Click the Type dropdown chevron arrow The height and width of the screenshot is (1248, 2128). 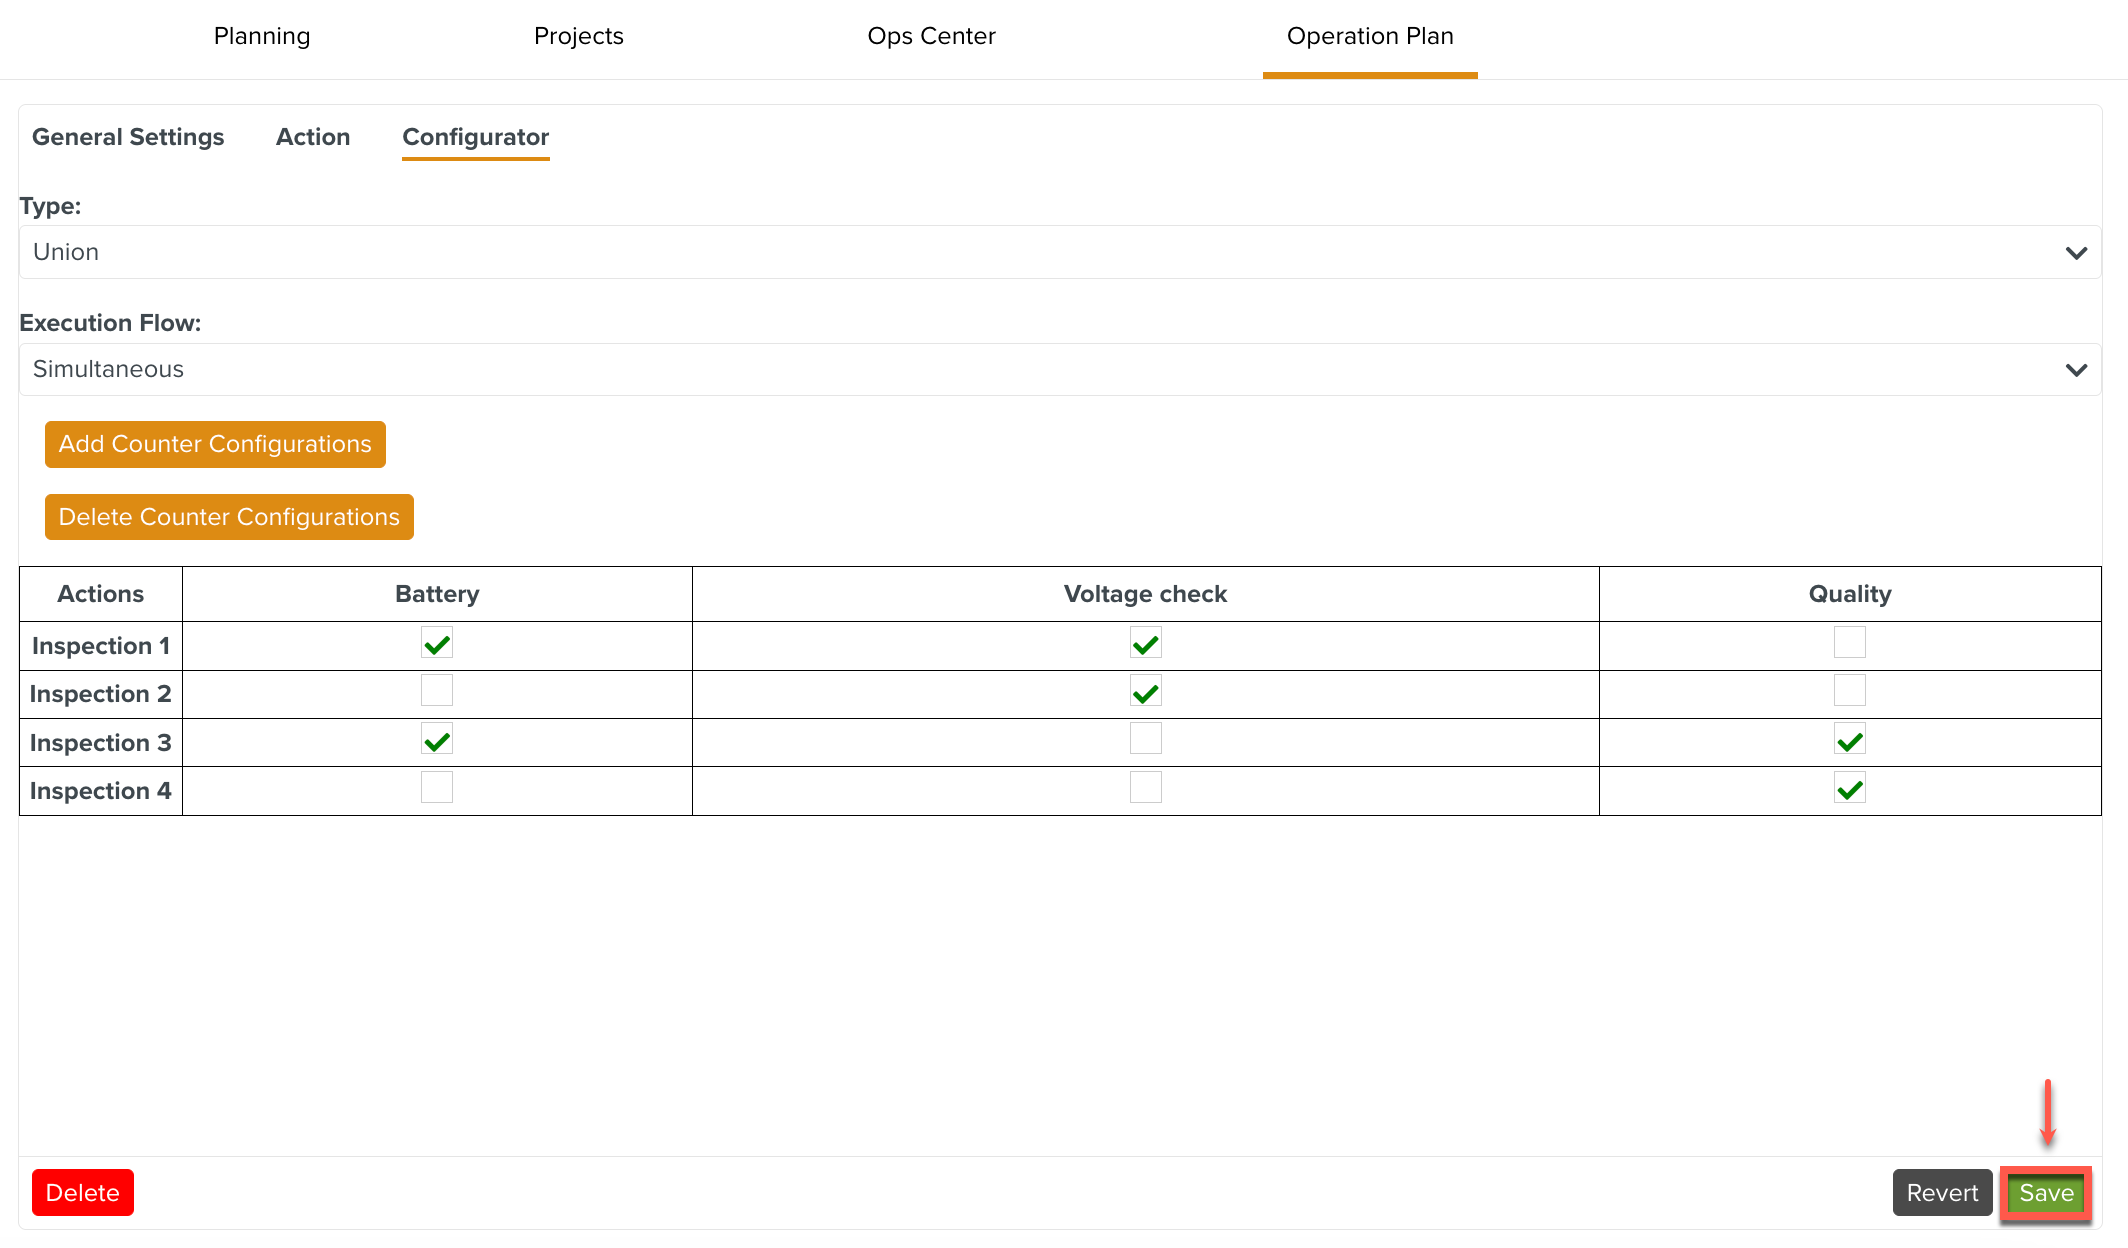coord(2076,253)
